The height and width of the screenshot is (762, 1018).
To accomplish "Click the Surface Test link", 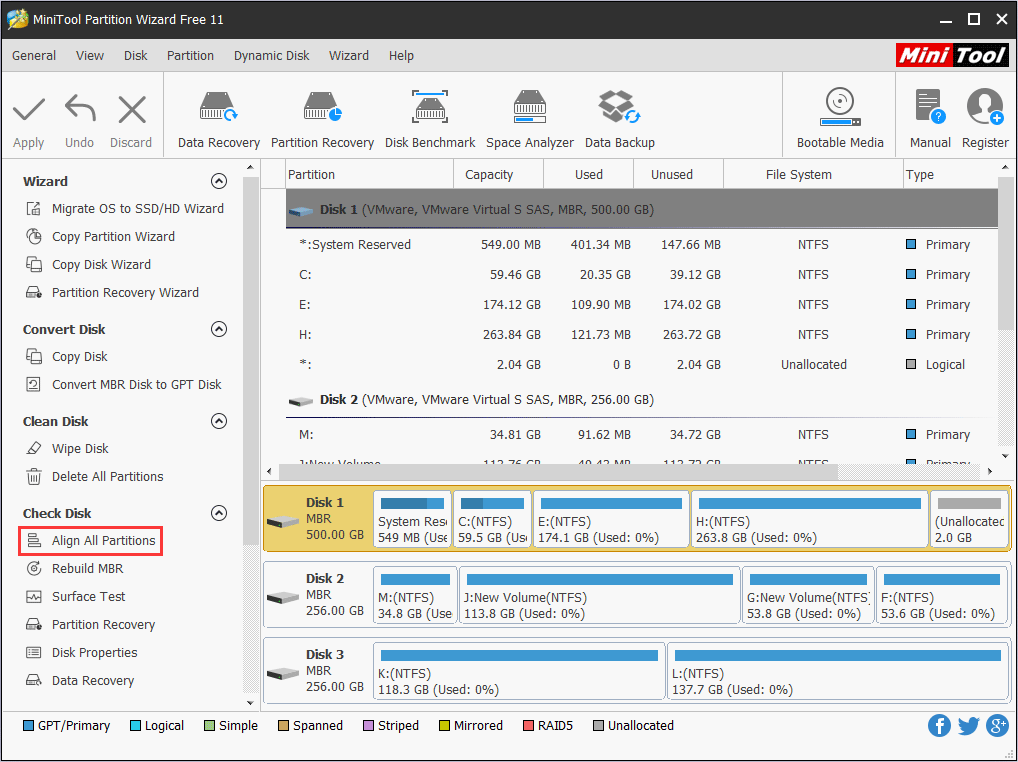I will coord(88,596).
